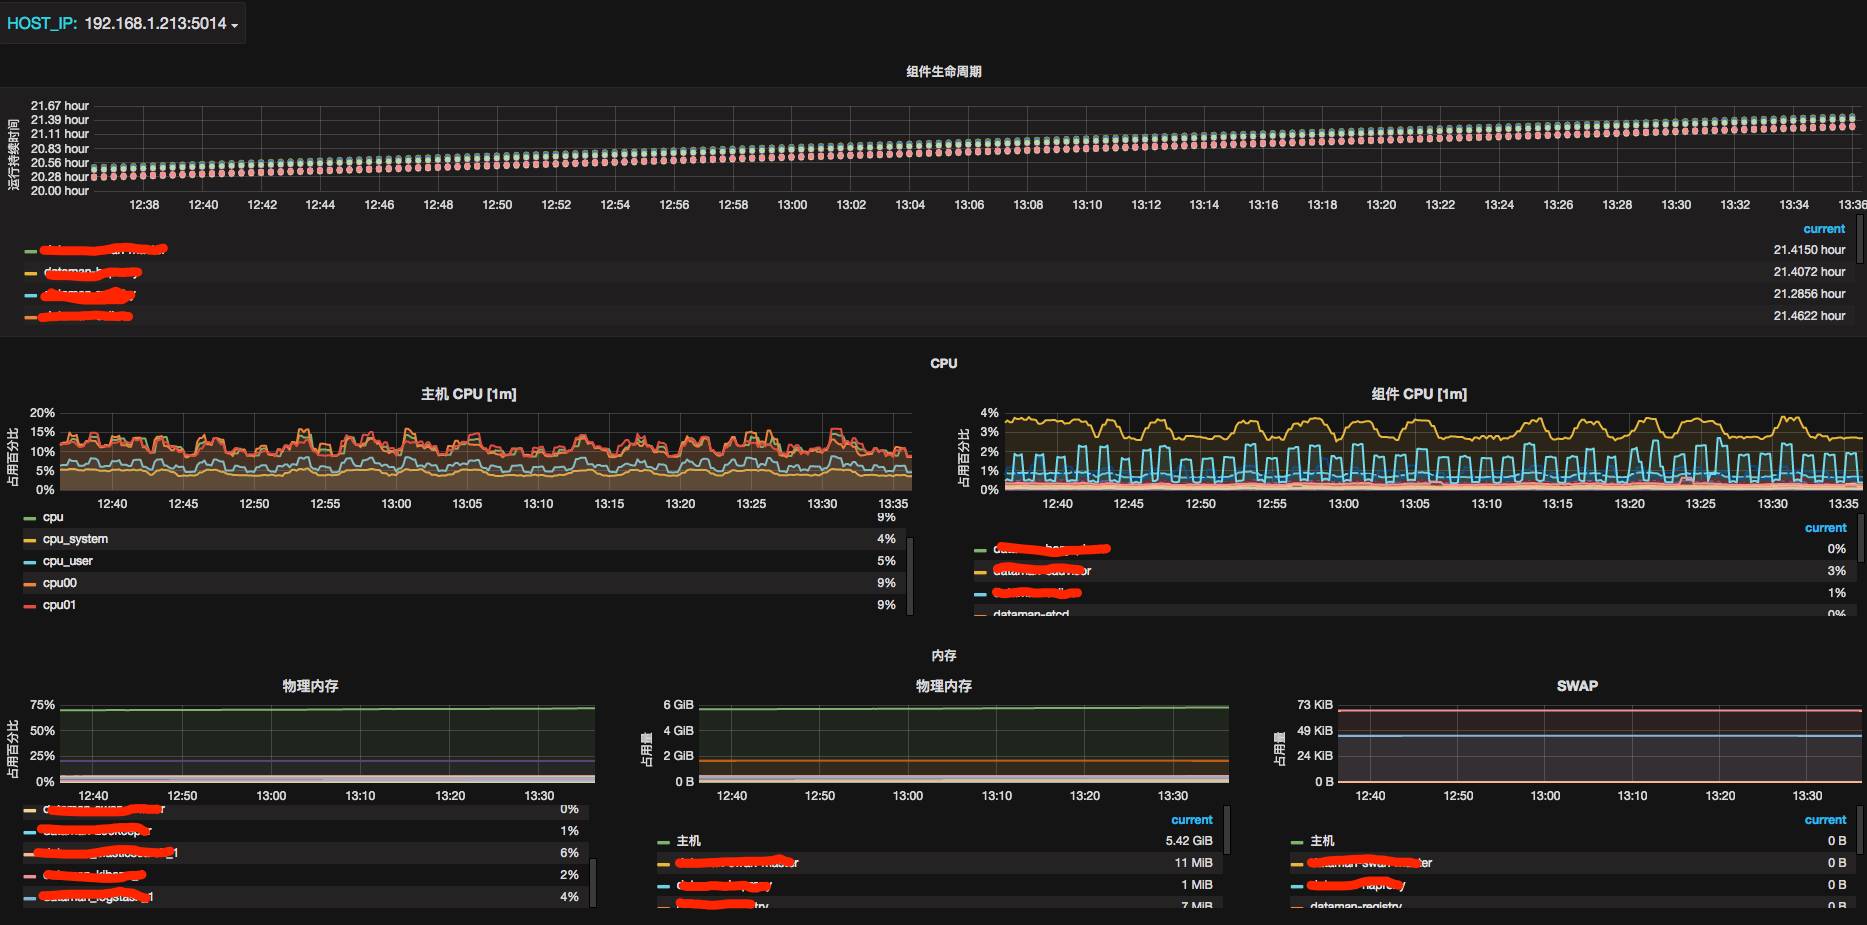Open 物理内存 title above the percentage graph

click(310, 686)
